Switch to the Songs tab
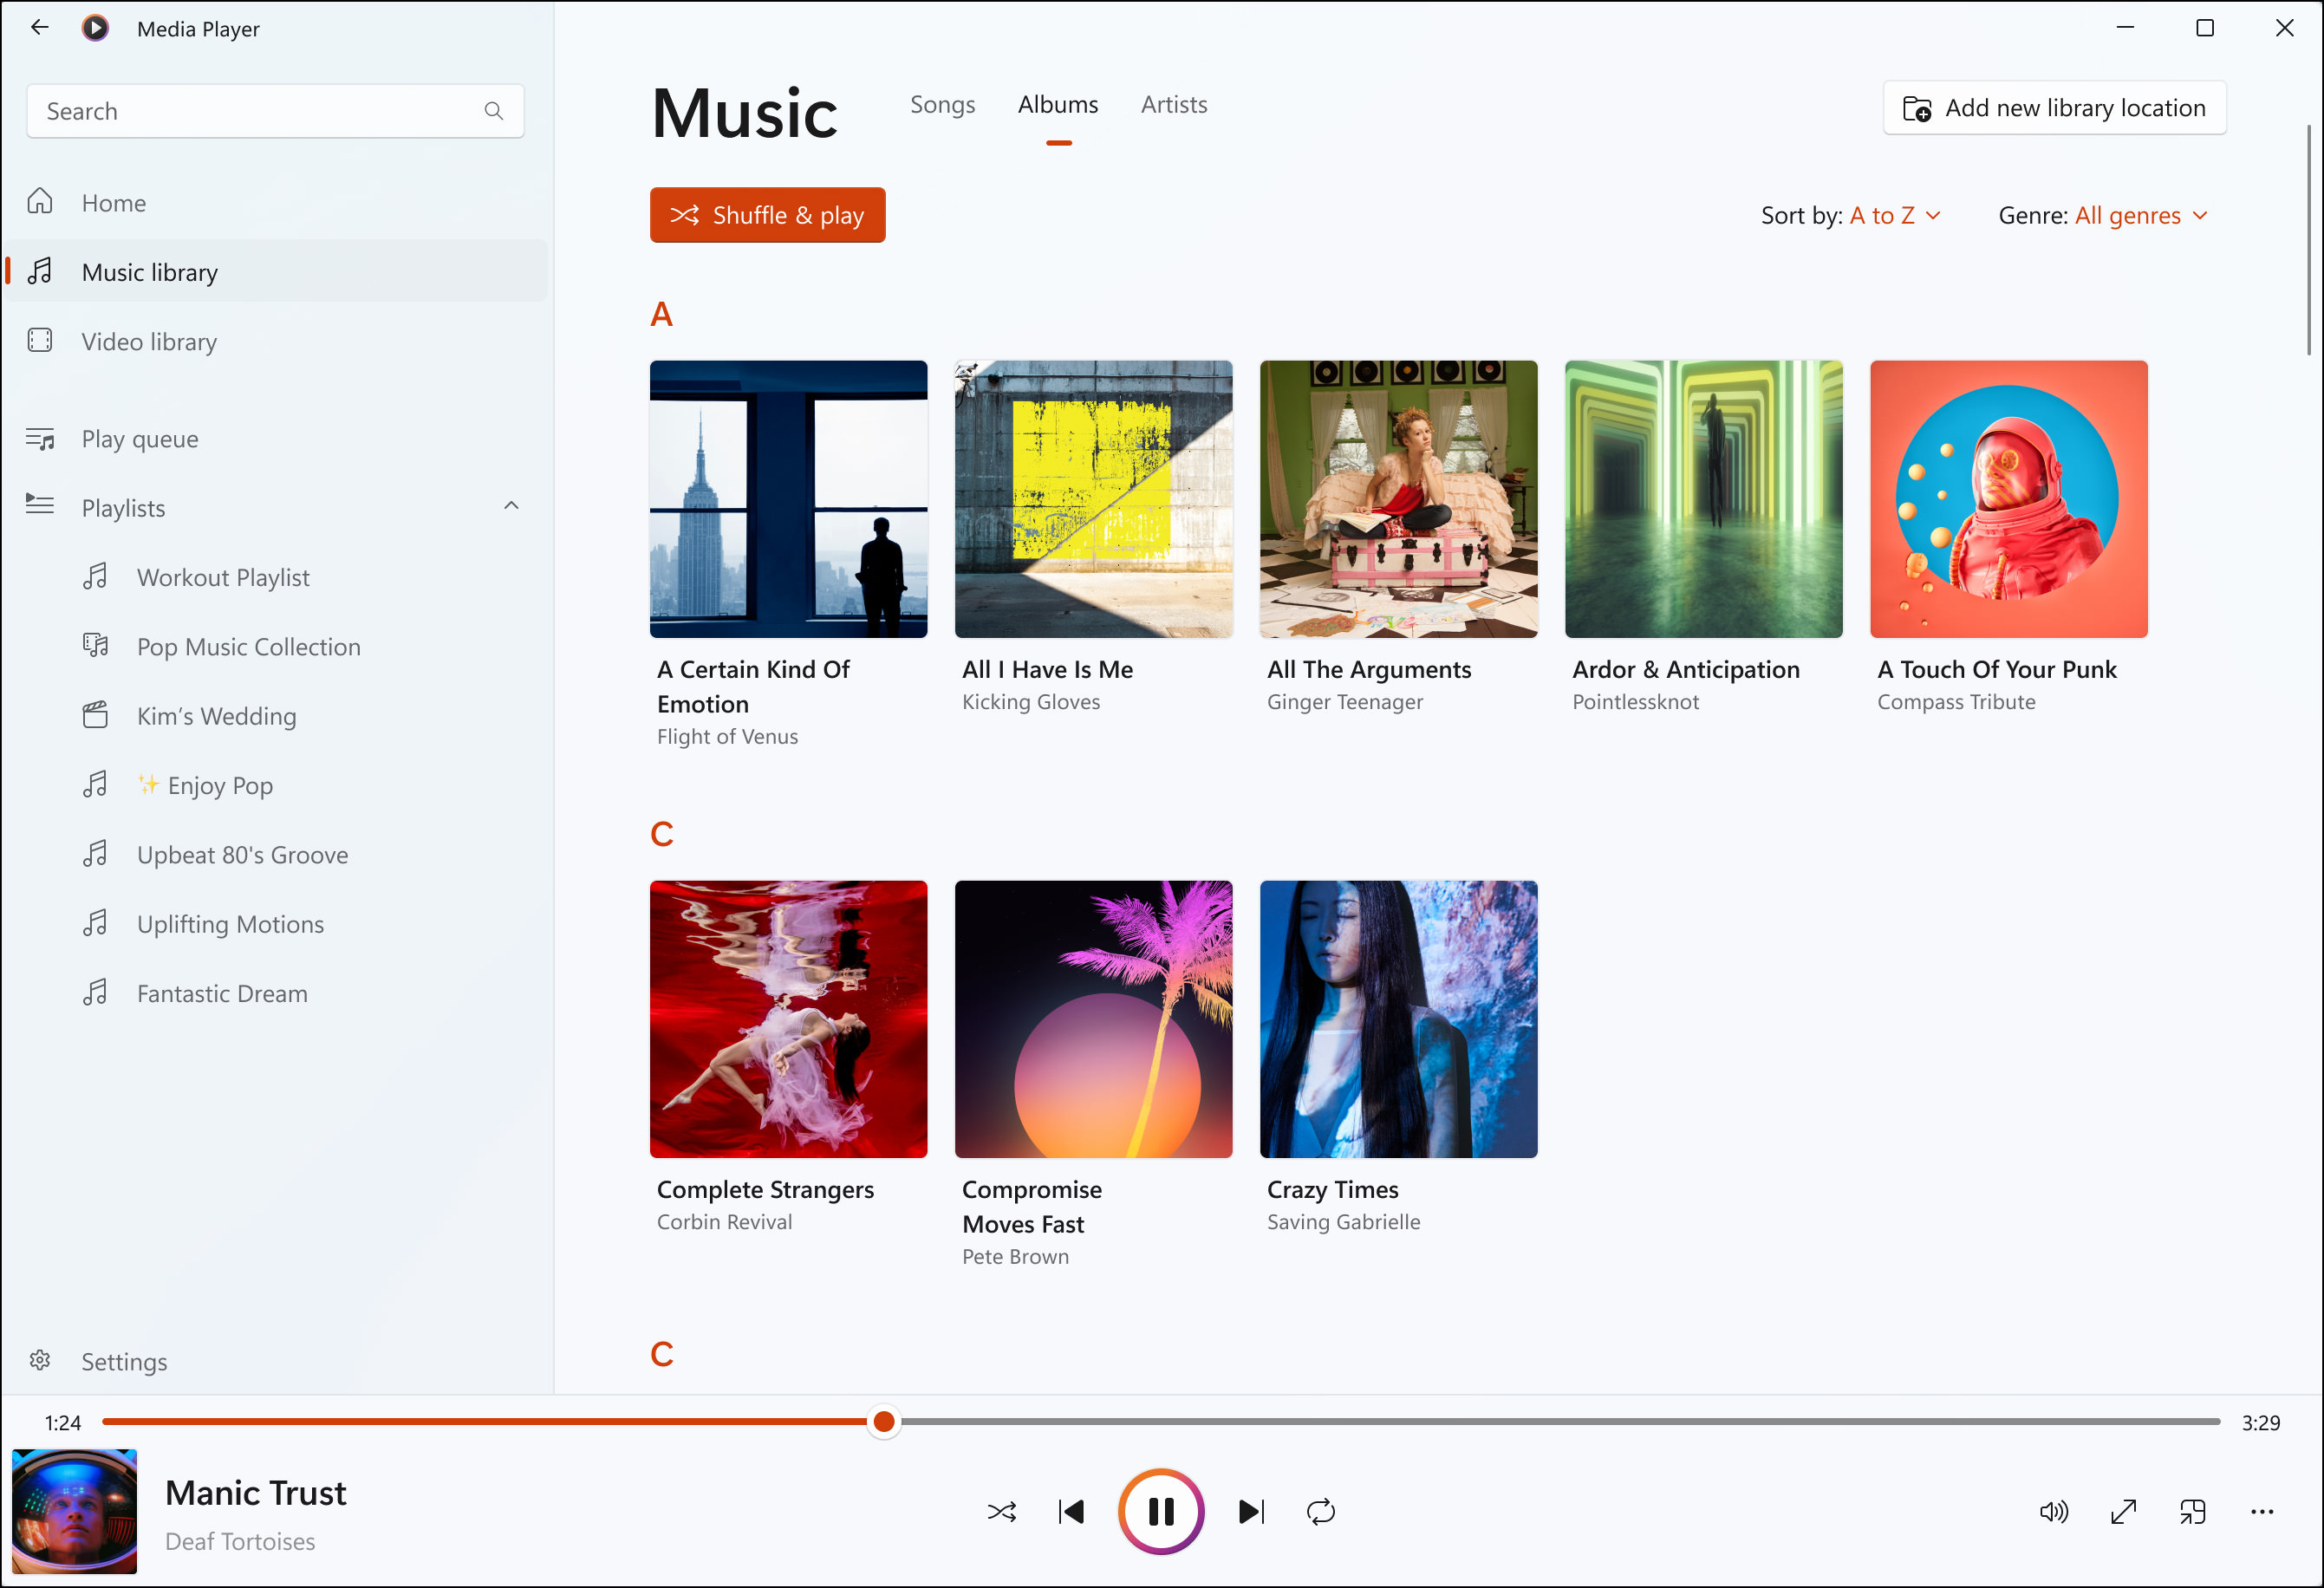This screenshot has width=2324, height=1588. [942, 105]
